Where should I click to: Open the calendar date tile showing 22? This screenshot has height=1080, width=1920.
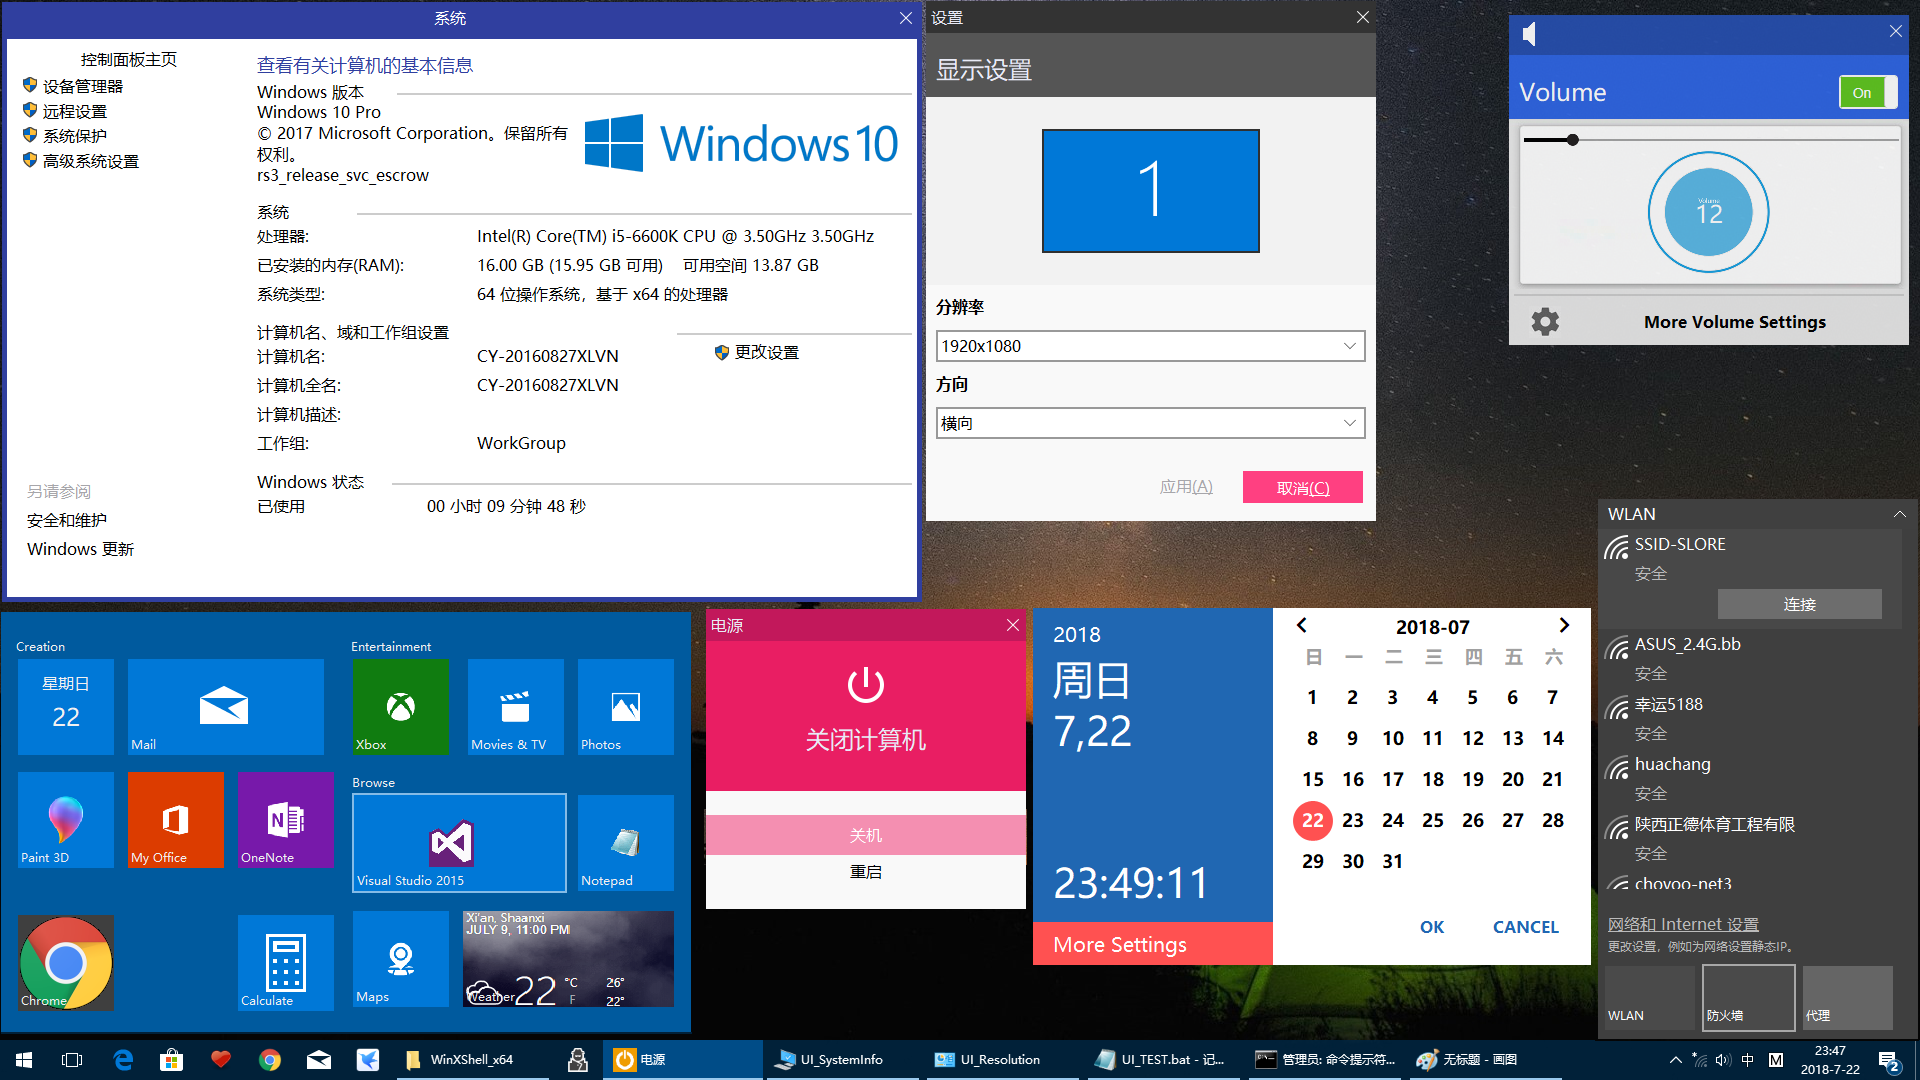pyautogui.click(x=65, y=707)
